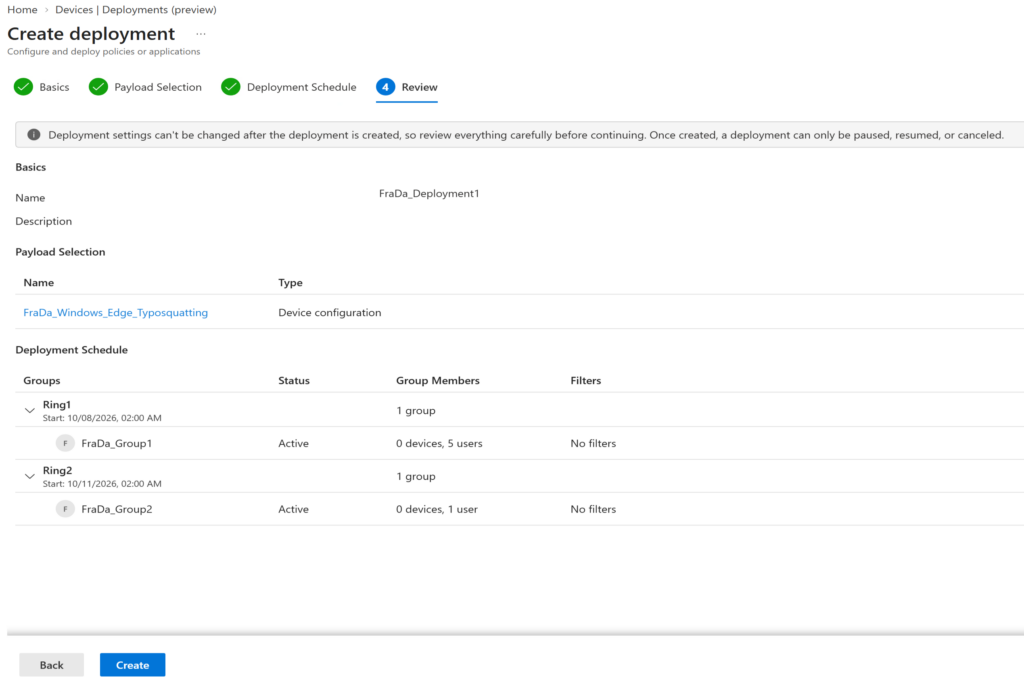
Task: Click Active status for FraDa_Group2
Action: [293, 509]
